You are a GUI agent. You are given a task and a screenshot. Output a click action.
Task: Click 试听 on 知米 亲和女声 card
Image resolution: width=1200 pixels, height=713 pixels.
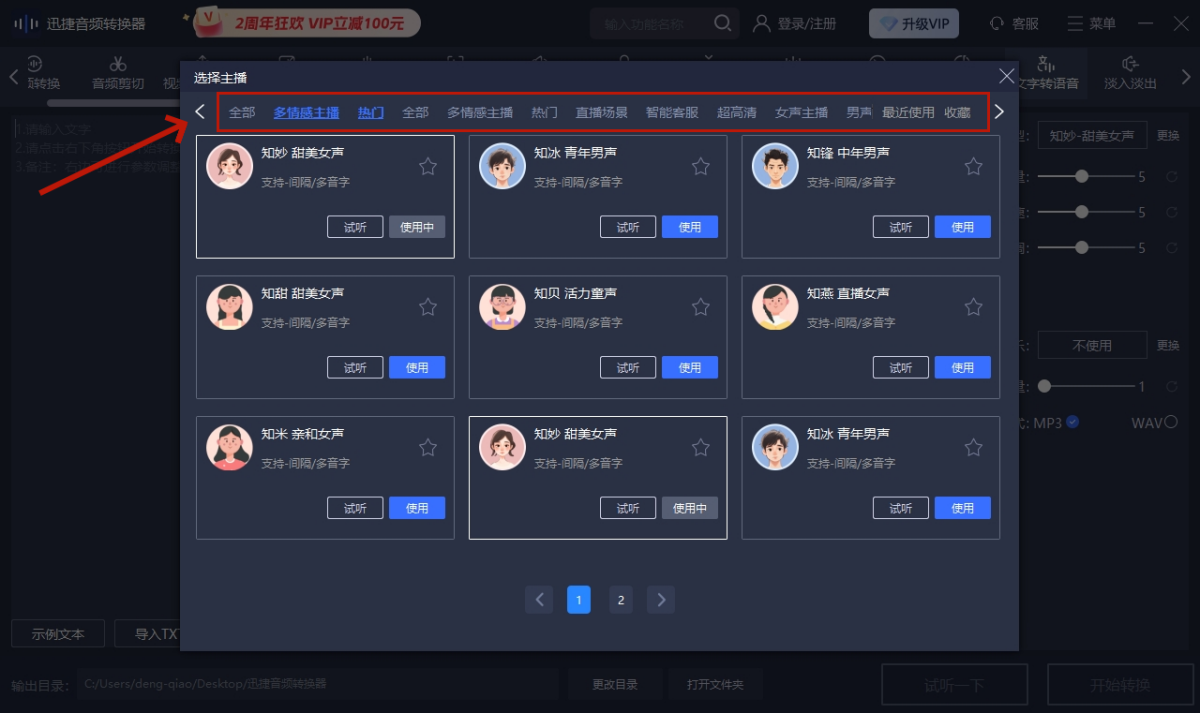355,508
